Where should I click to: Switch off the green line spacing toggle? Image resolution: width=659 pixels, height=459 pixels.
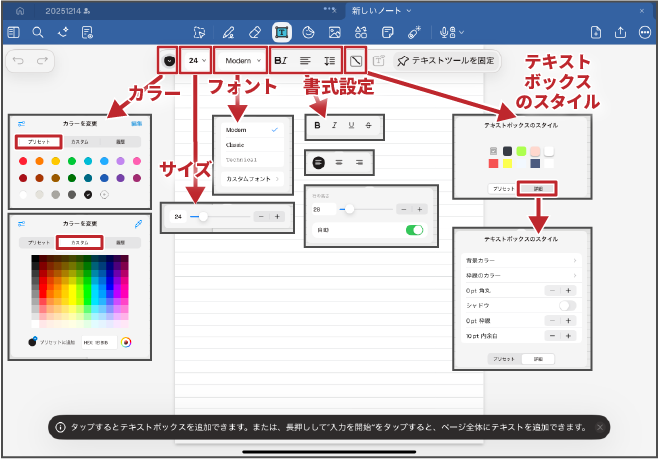(414, 230)
